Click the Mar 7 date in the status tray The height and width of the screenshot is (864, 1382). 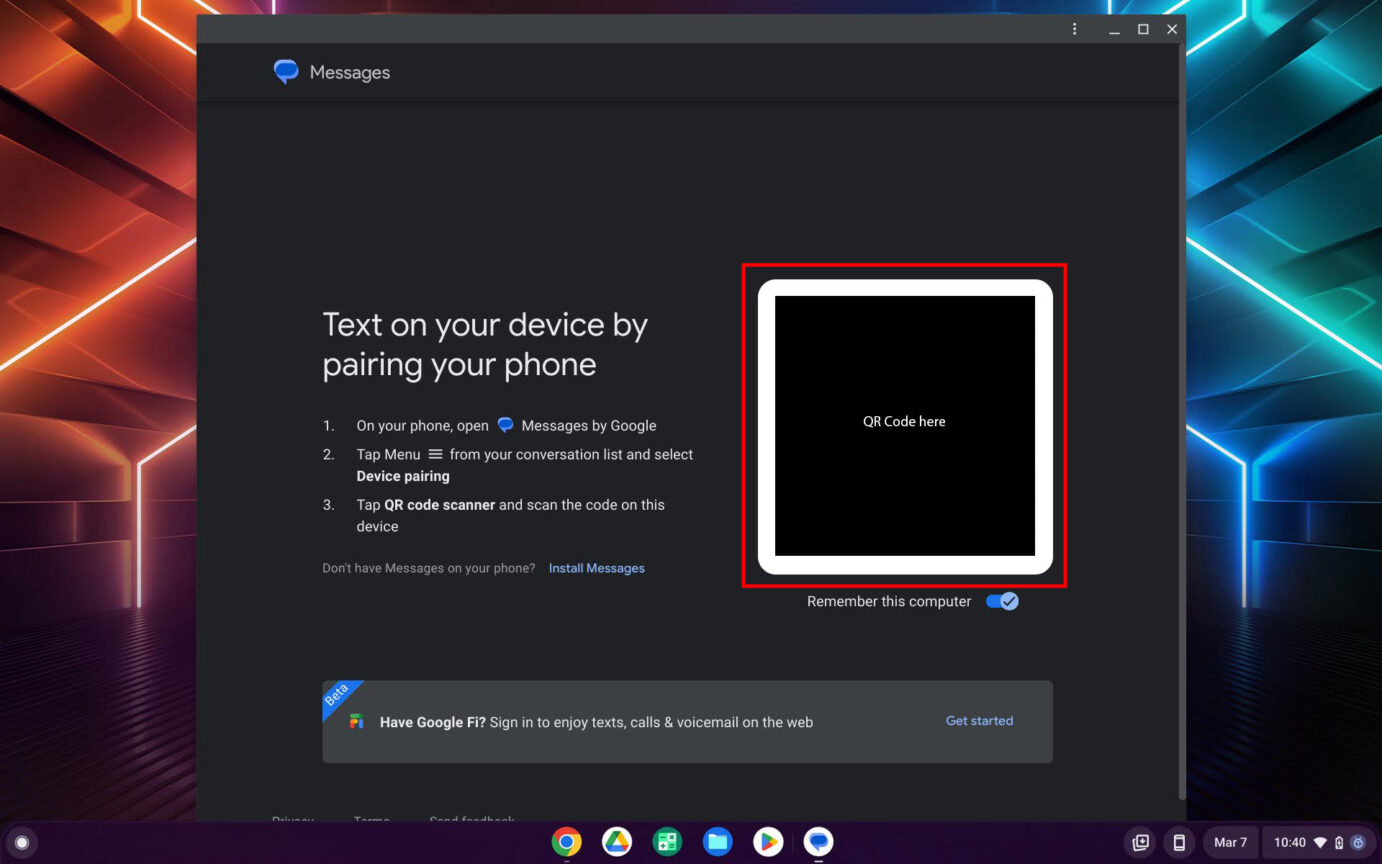click(1230, 842)
